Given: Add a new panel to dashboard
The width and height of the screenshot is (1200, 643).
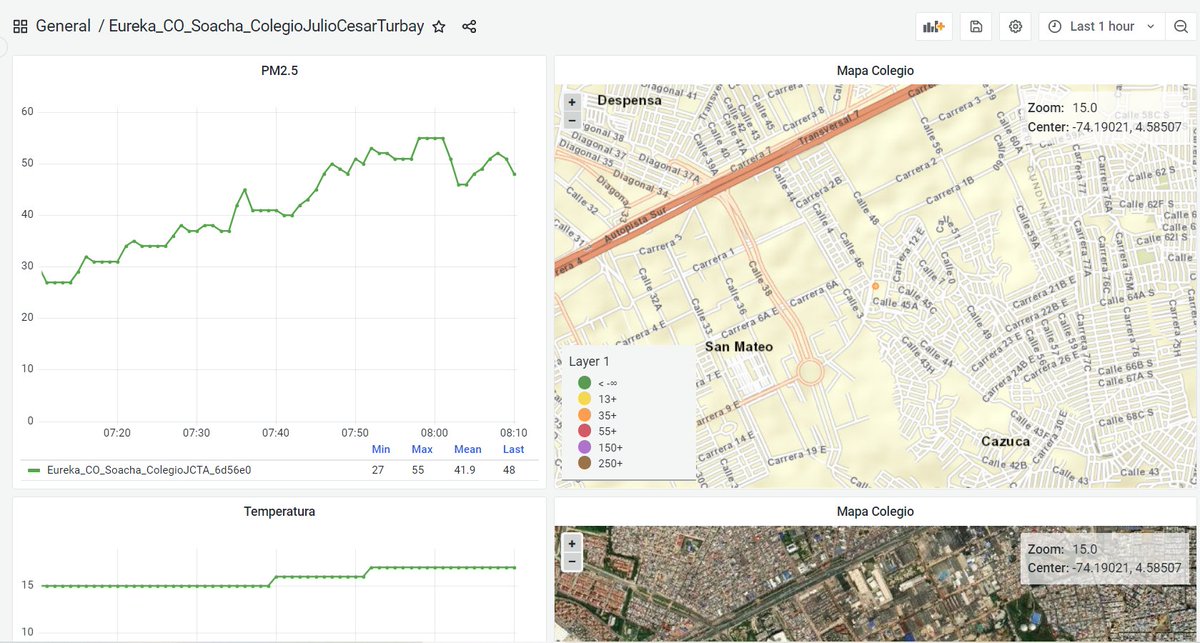Looking at the screenshot, I should [933, 27].
